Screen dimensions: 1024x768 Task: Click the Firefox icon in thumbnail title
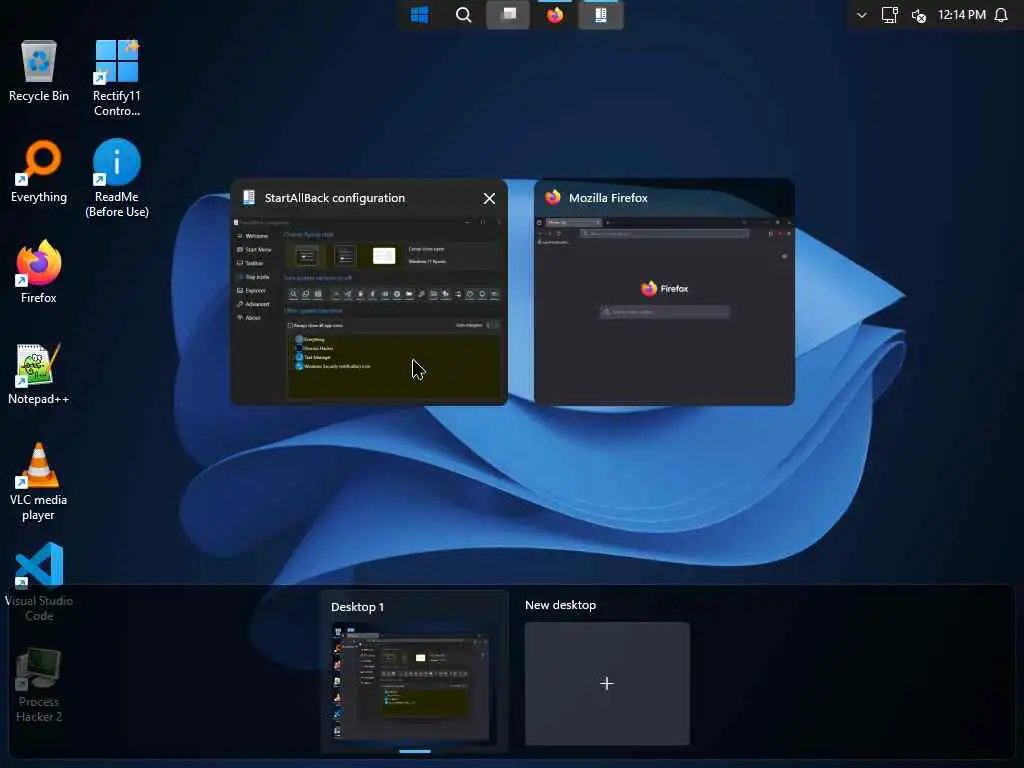point(553,197)
